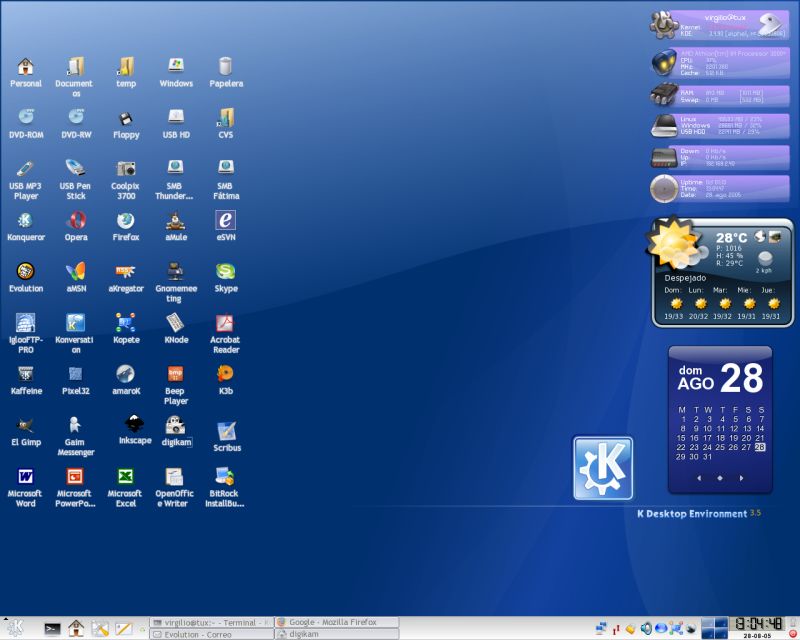This screenshot has height=640, width=800.
Task: Click the digital clock in the panel
Action: point(757,623)
